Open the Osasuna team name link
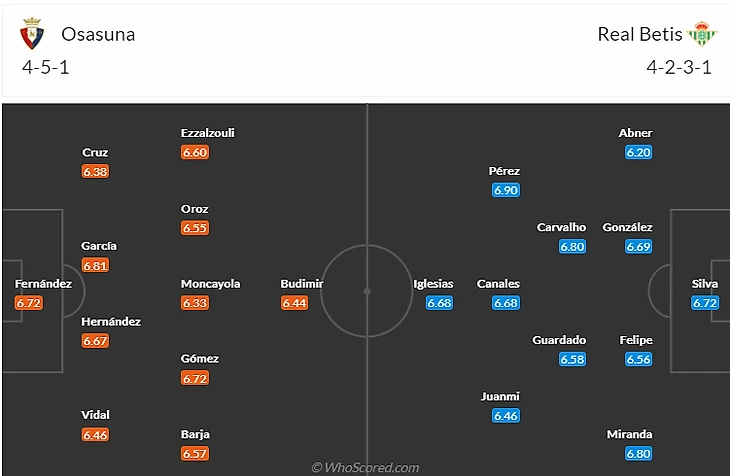 (98, 34)
